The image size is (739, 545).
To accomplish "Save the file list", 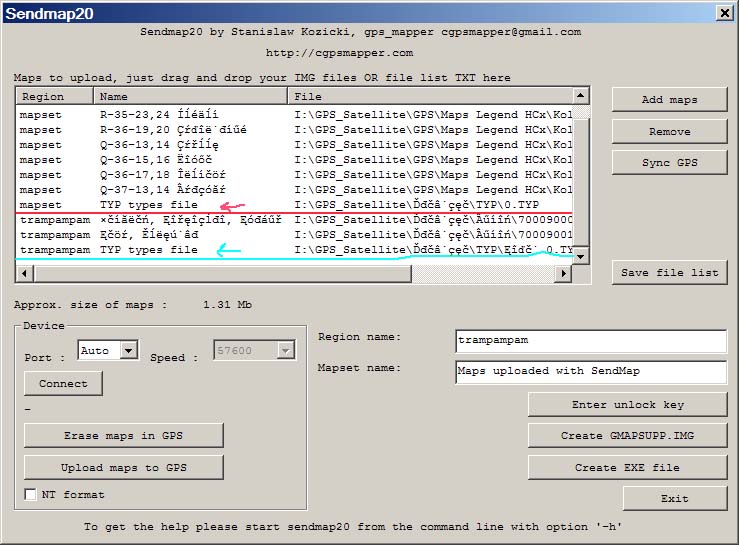I will pos(669,273).
